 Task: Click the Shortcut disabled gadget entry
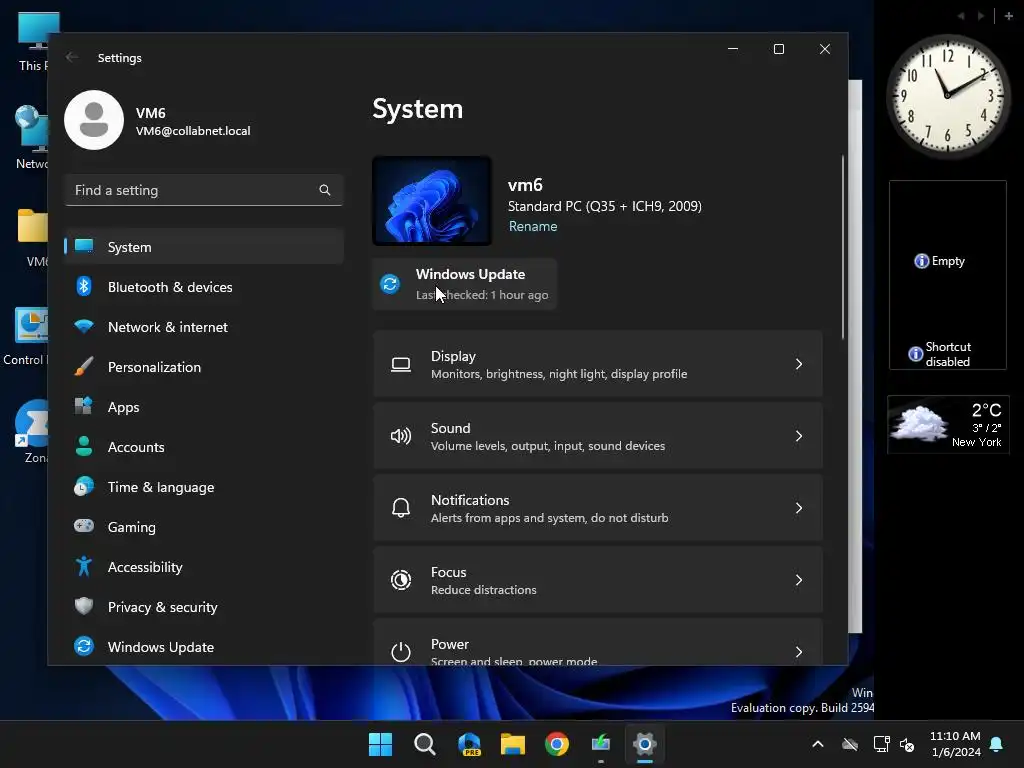pos(940,354)
